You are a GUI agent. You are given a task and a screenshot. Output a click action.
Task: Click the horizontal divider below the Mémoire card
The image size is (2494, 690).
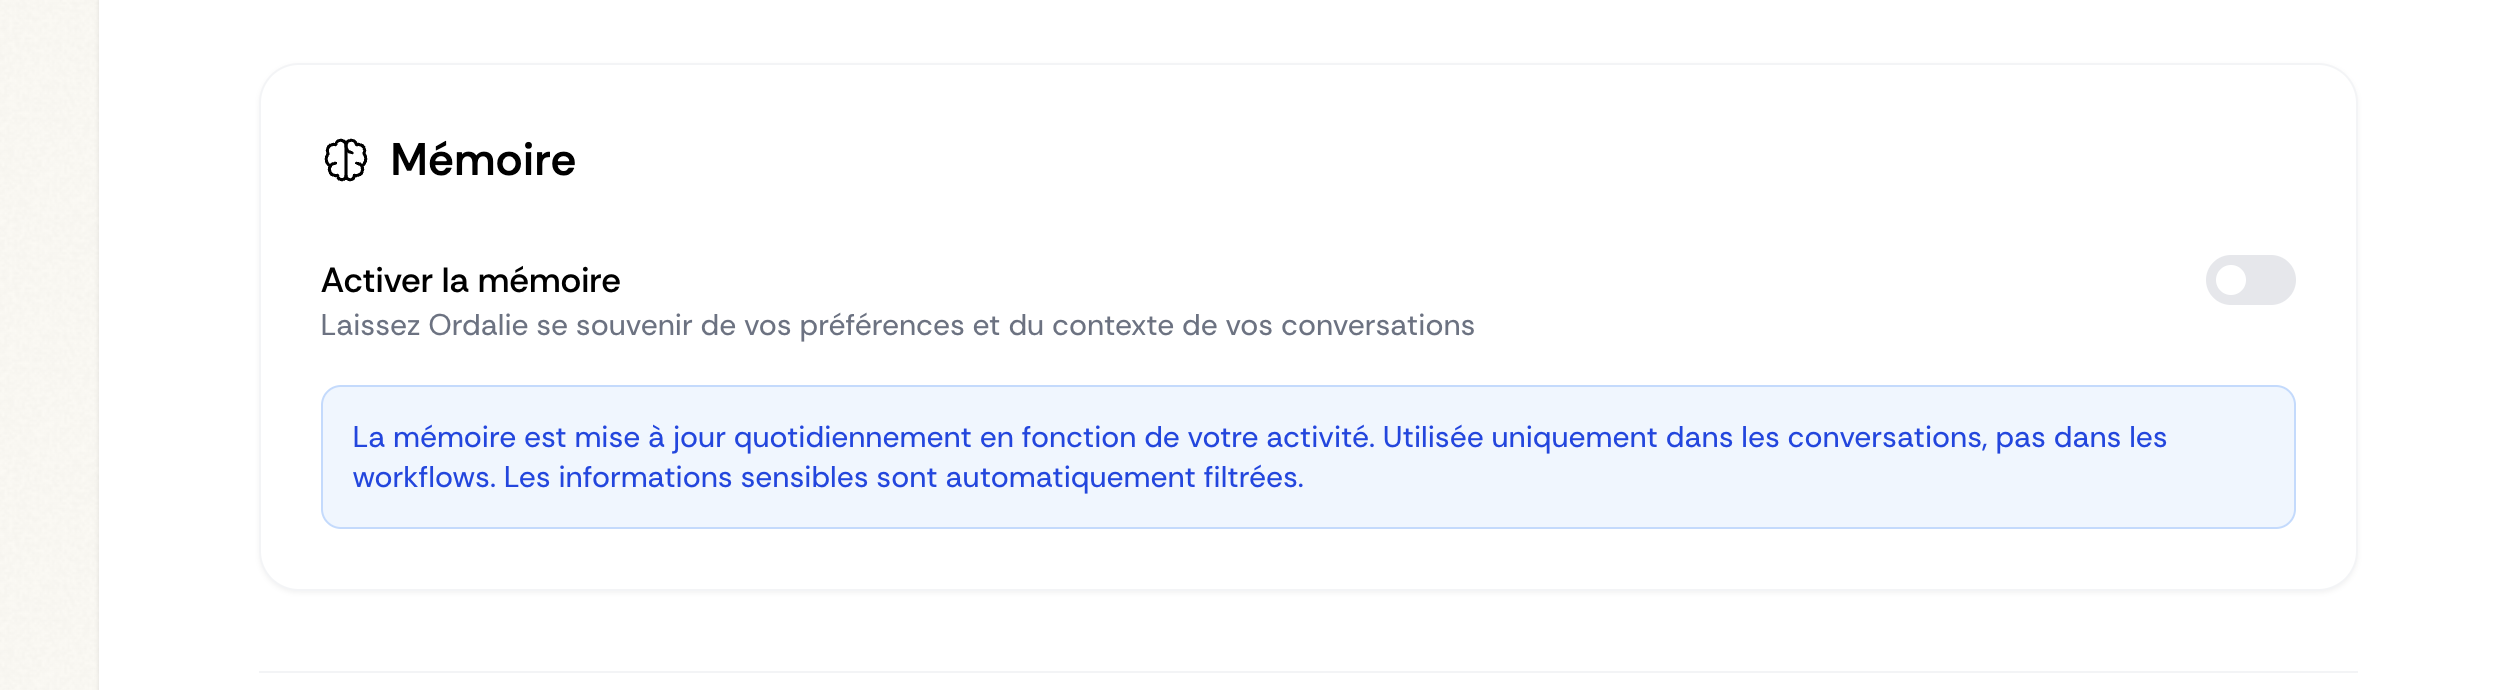pyautogui.click(x=1300, y=672)
